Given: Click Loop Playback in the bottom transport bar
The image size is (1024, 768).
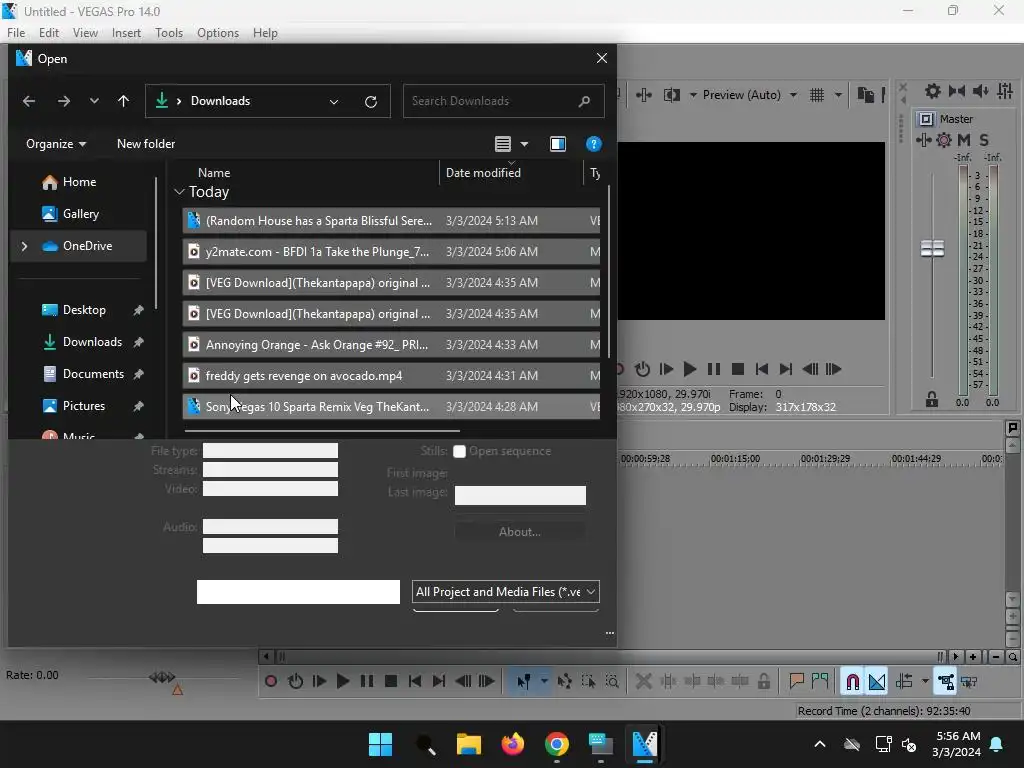Looking at the screenshot, I should 295,681.
